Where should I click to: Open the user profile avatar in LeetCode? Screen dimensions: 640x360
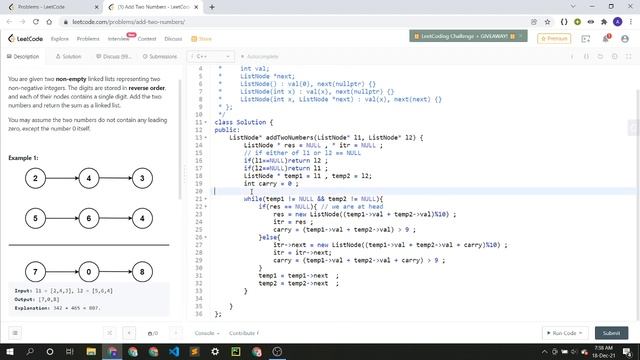click(624, 39)
